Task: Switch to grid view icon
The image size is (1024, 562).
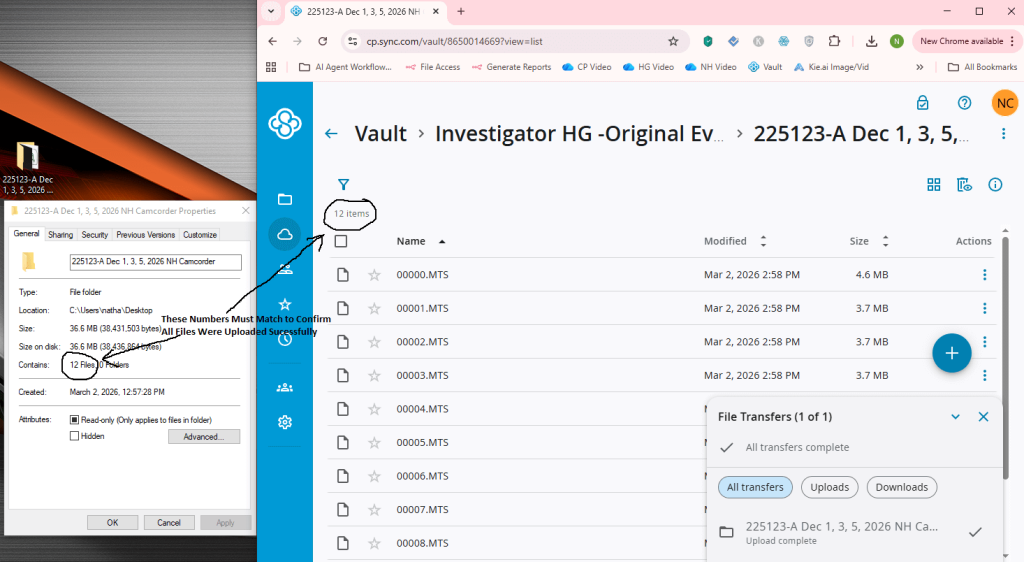Action: 934,185
